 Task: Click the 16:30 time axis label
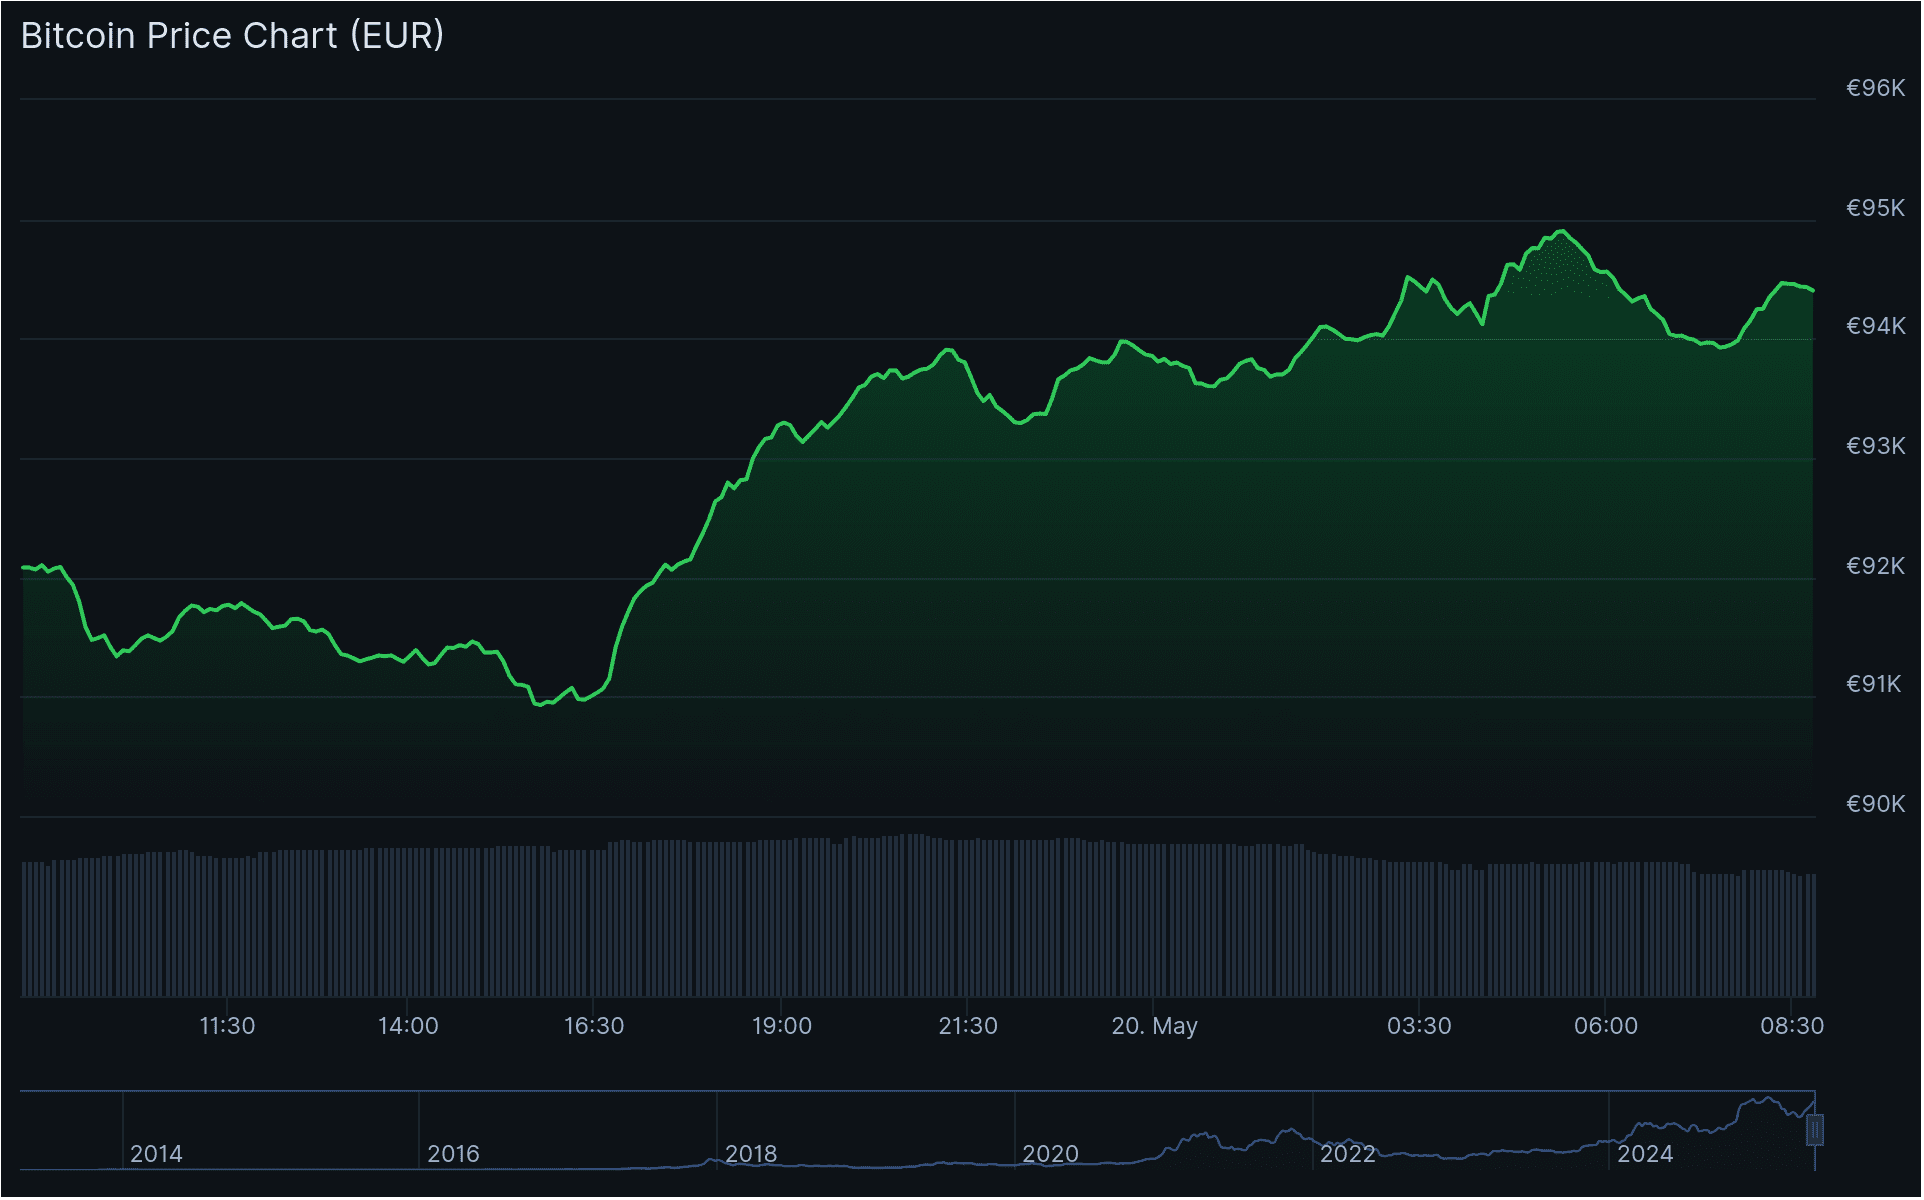click(595, 1027)
